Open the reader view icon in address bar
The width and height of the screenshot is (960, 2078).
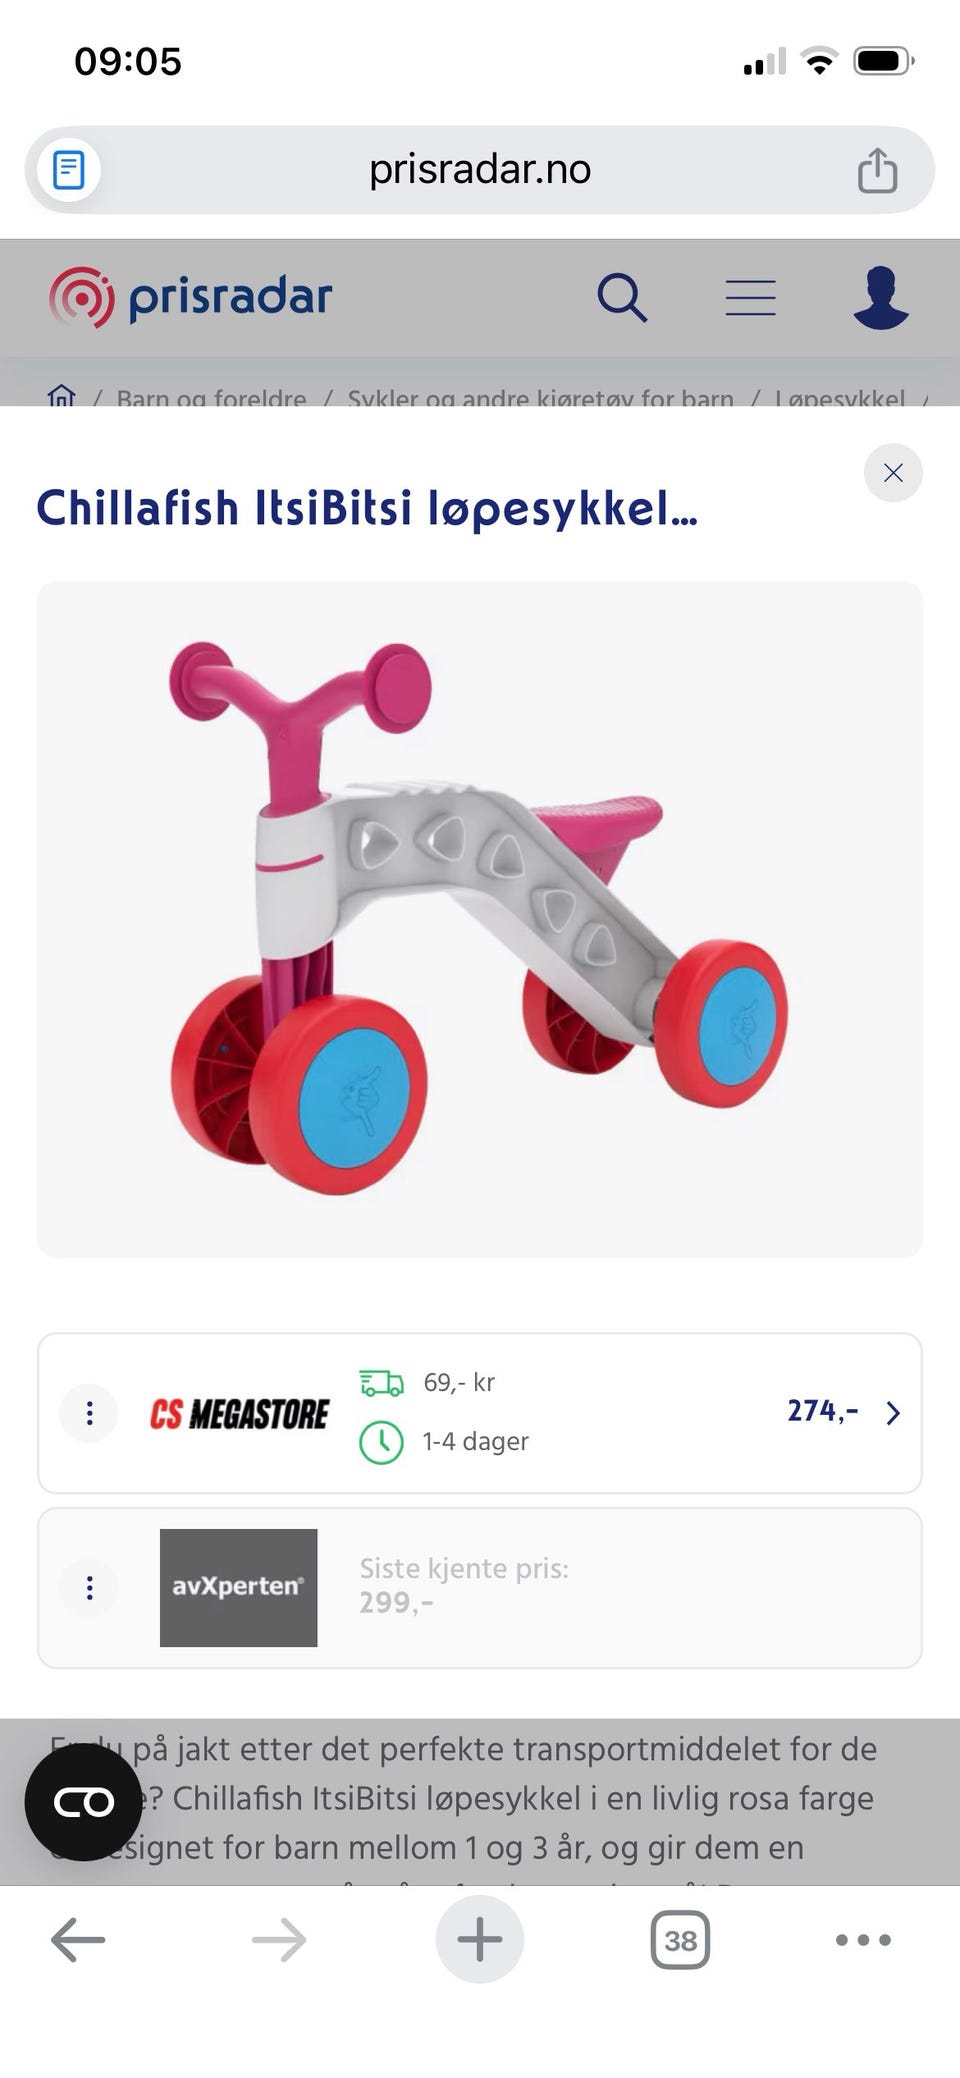point(68,169)
